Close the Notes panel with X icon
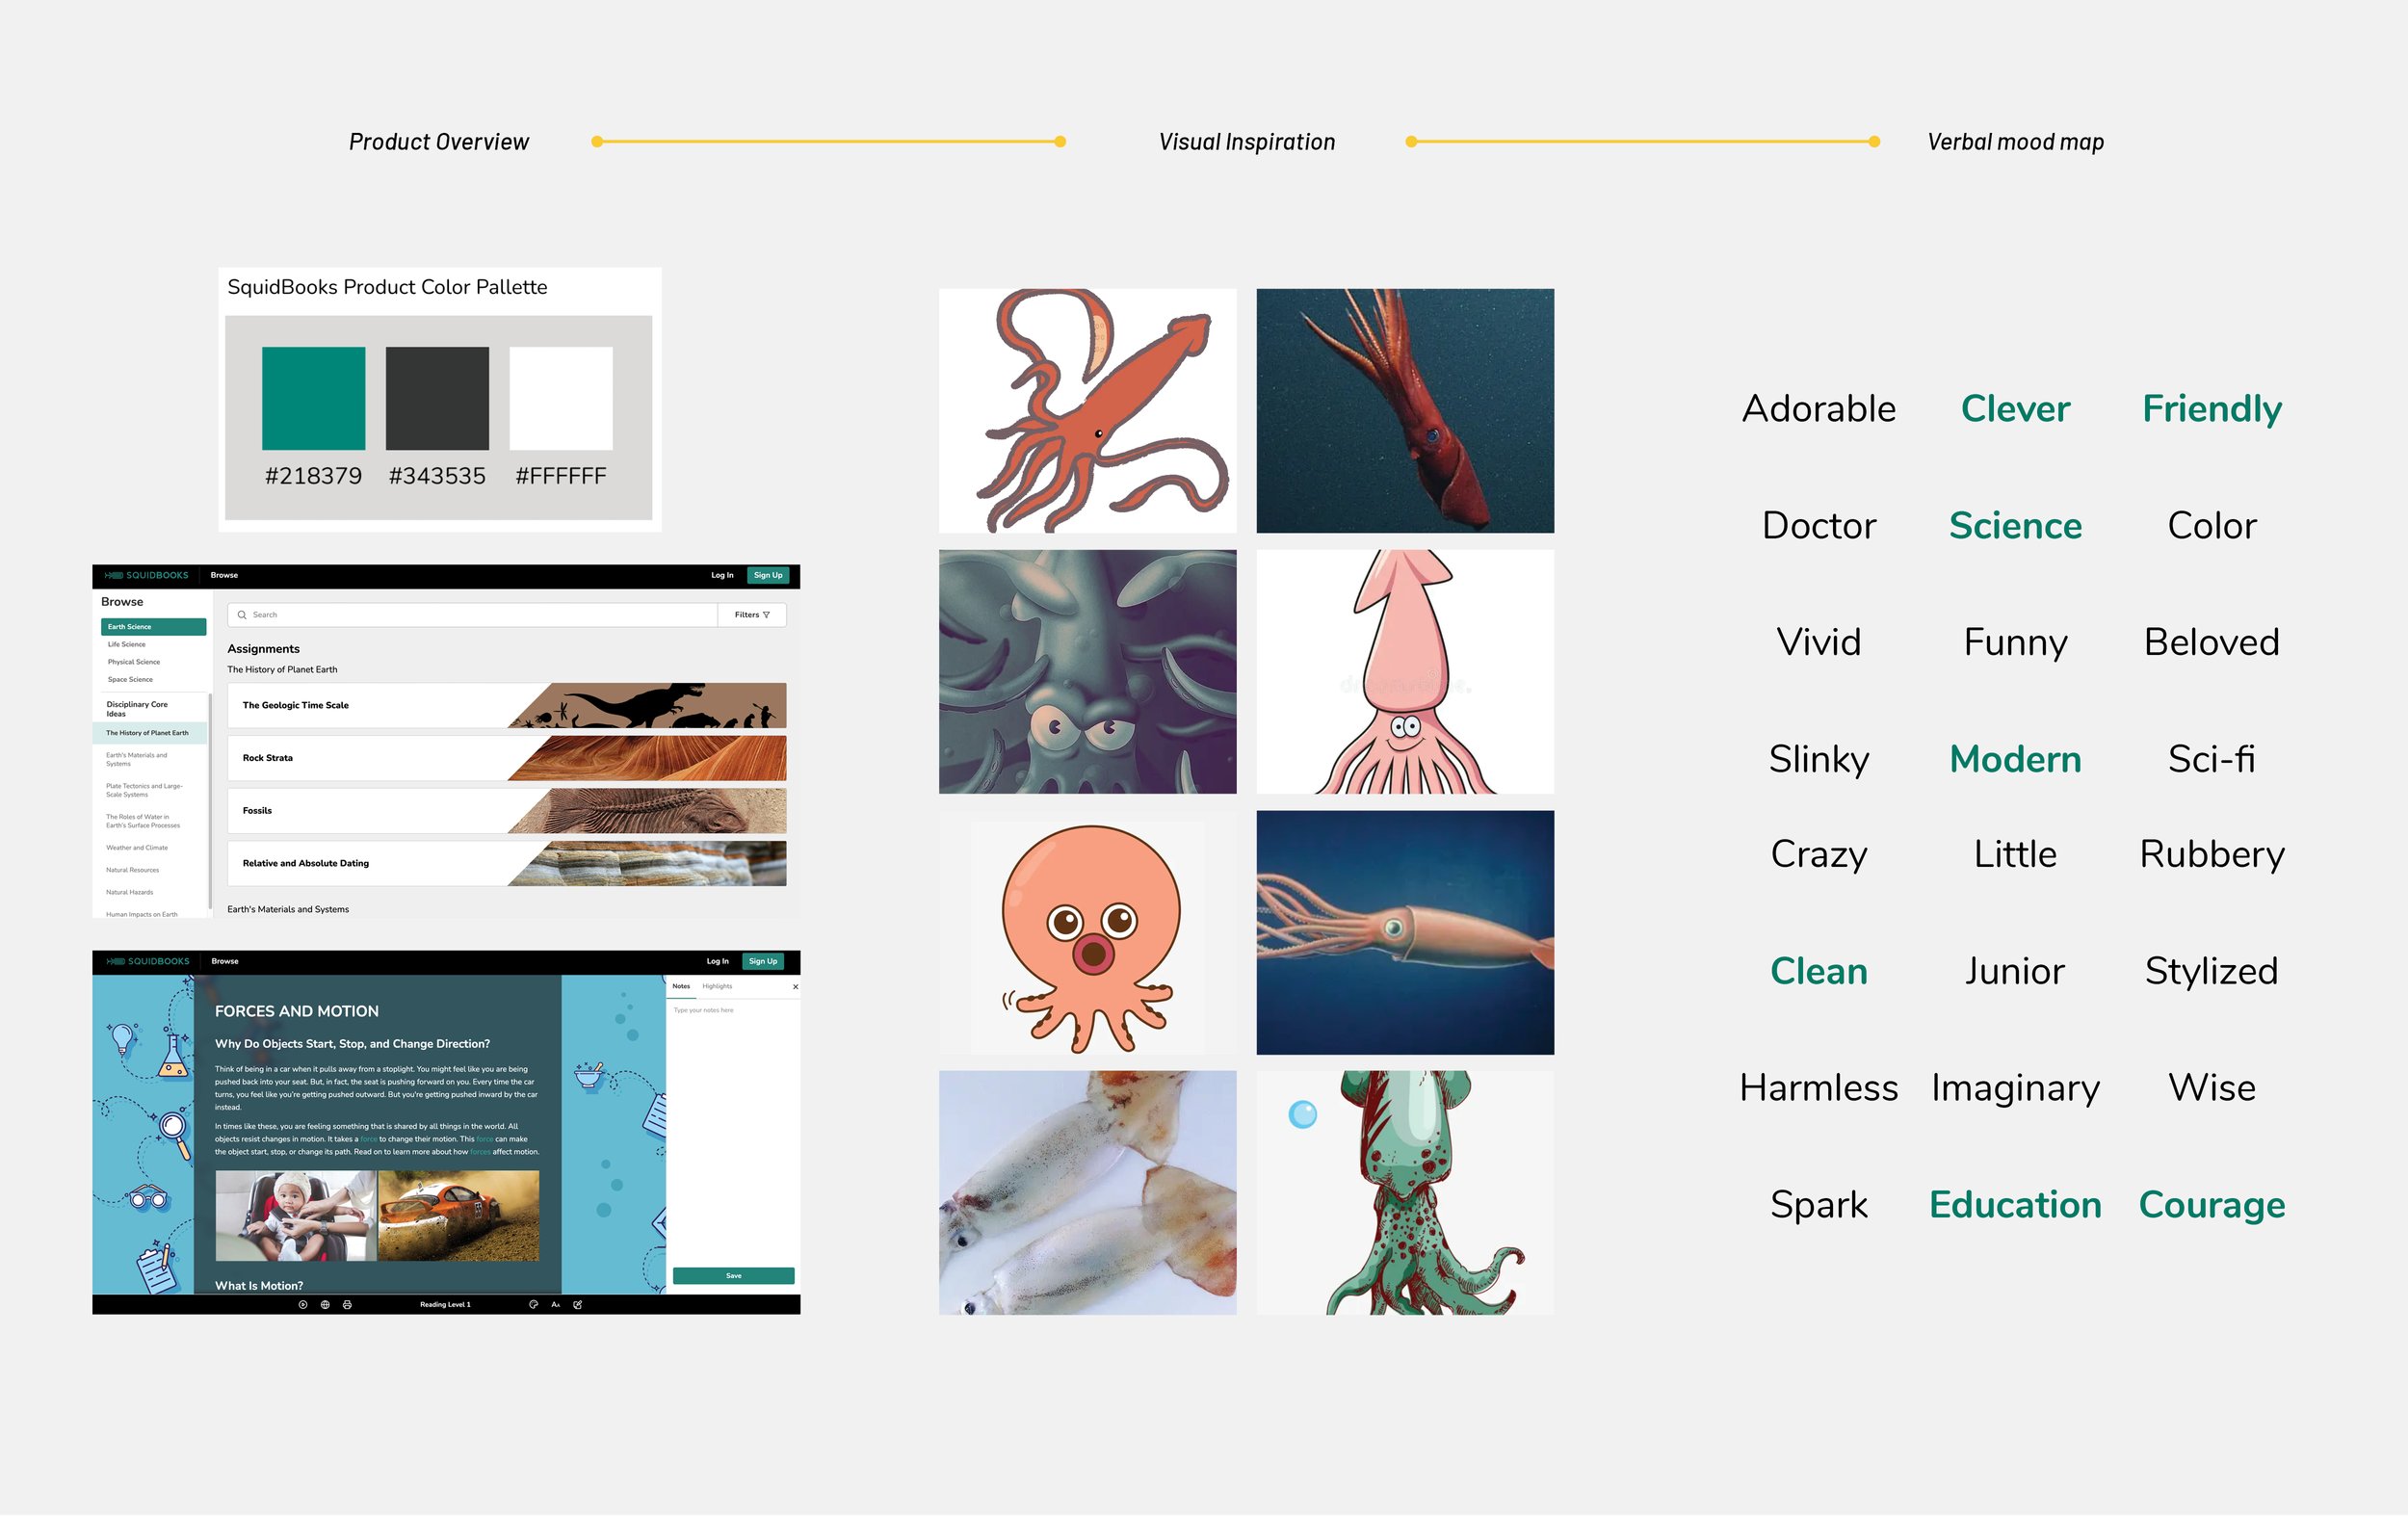Image resolution: width=2408 pixels, height=1517 pixels. click(x=795, y=987)
